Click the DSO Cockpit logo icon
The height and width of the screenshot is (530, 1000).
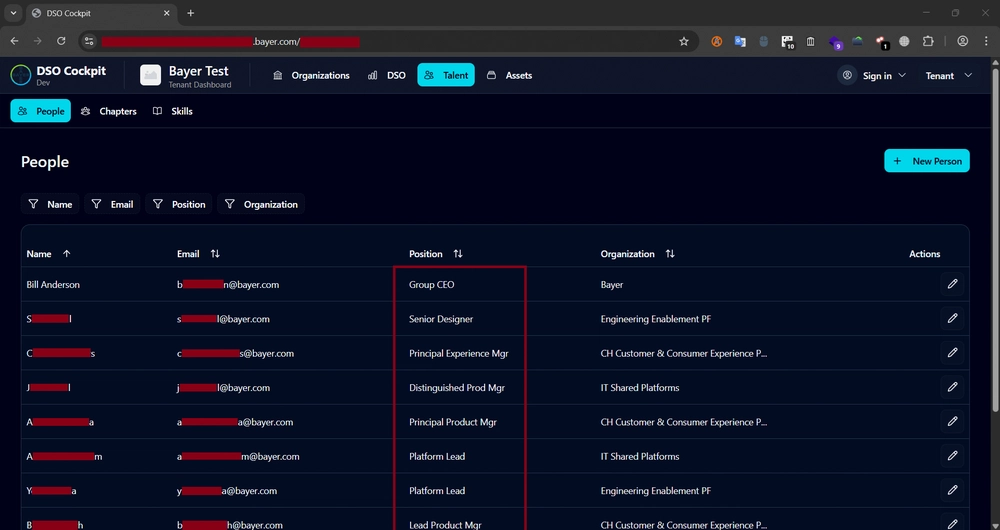tap(21, 75)
